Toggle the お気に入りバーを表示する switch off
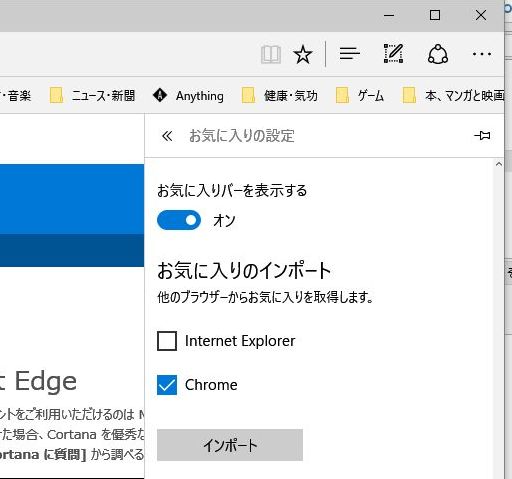512x479 pixels. 179,220
